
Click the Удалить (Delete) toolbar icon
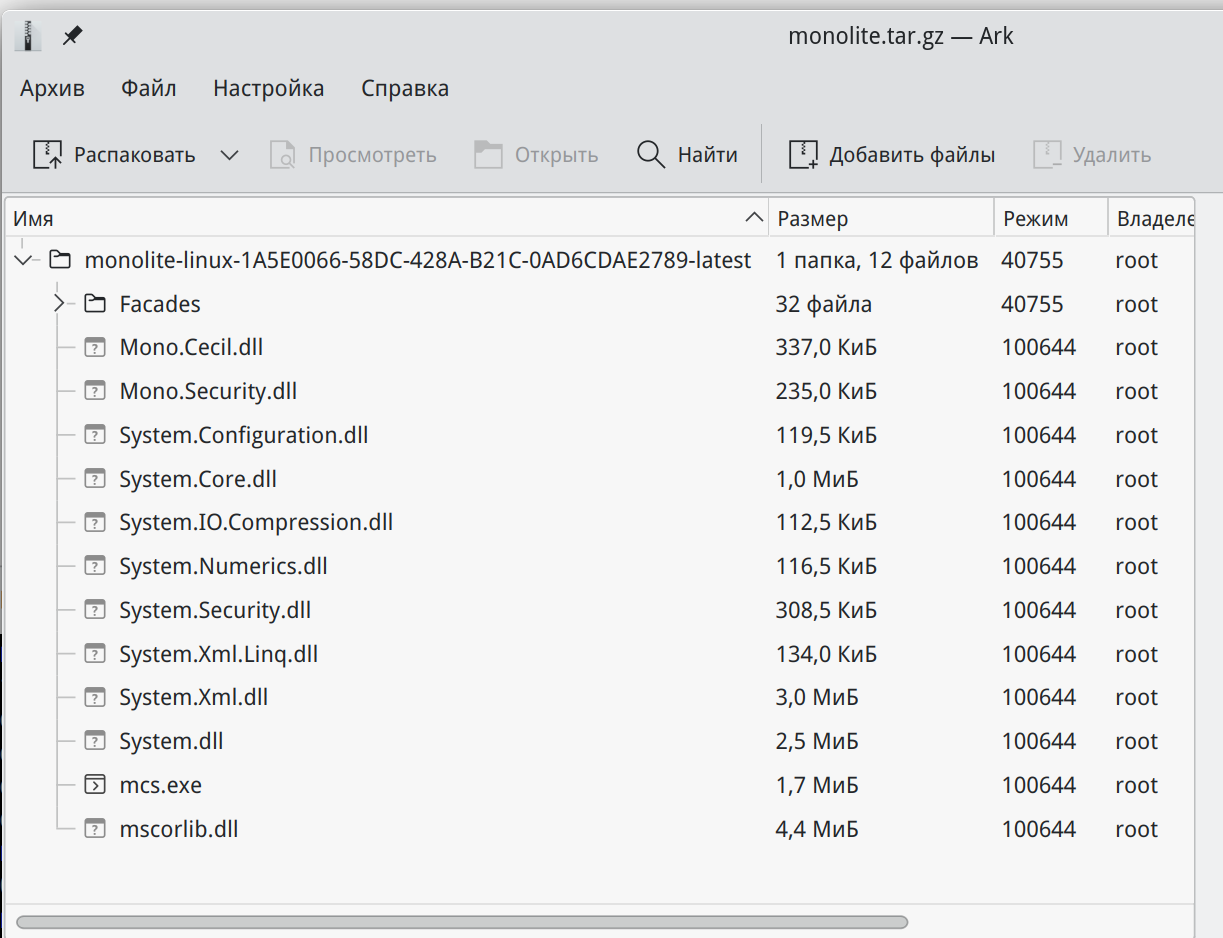(x=1047, y=154)
